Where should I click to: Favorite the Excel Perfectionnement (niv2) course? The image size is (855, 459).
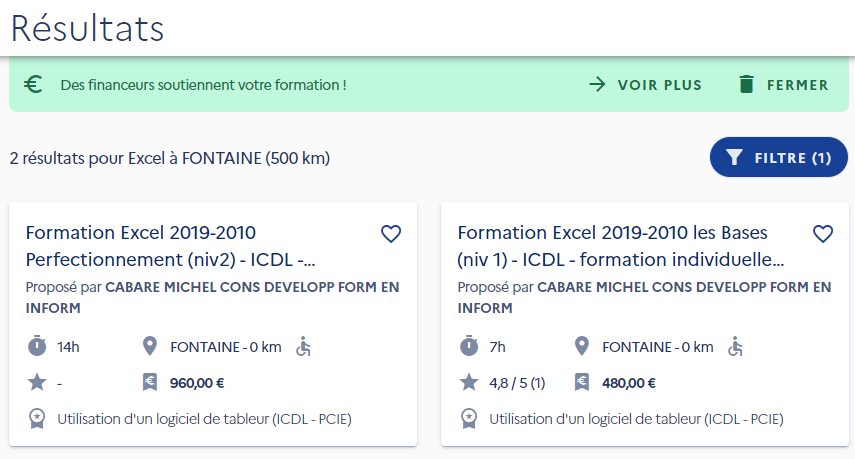pos(391,234)
